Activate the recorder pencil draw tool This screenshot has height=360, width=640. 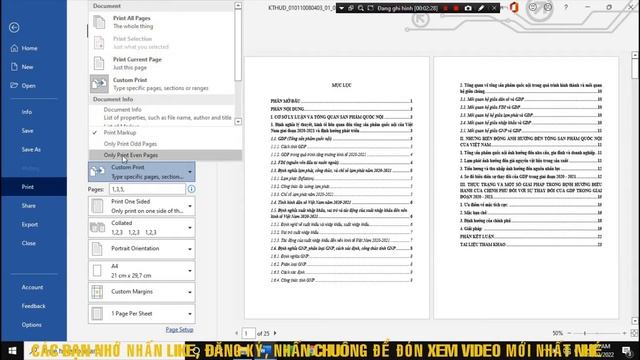pos(481,8)
